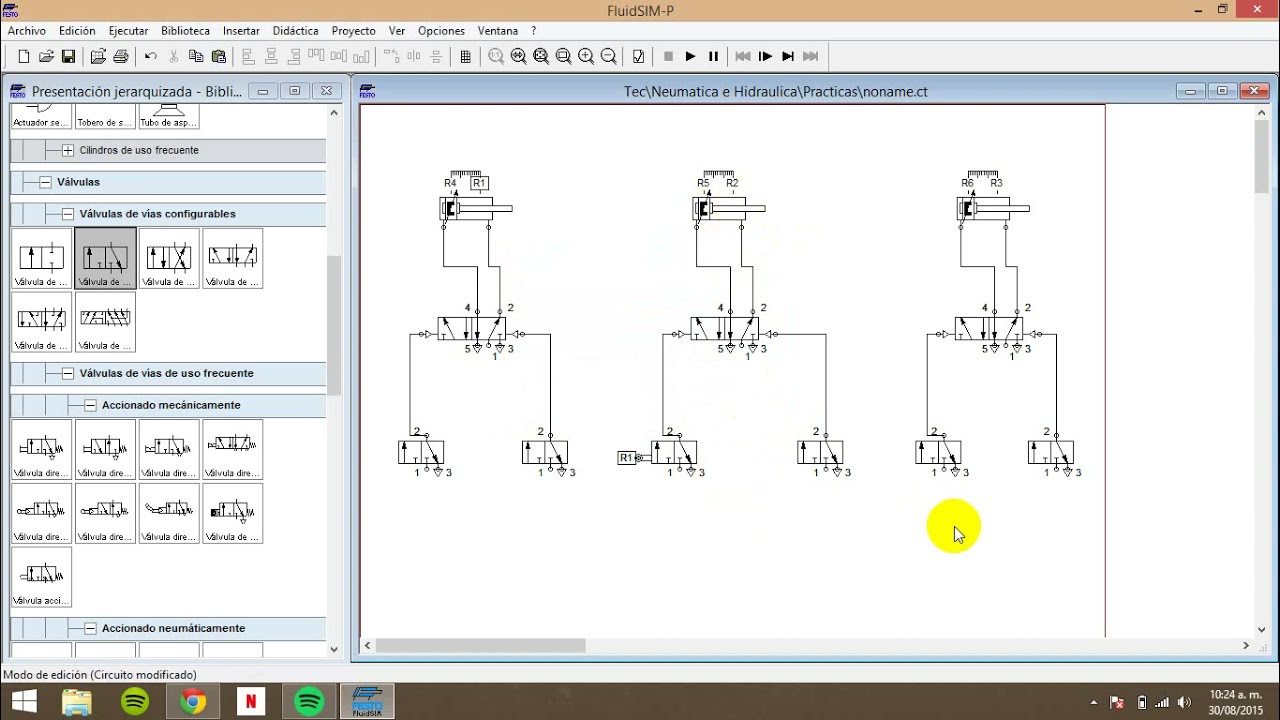Stop the simulation
Image resolution: width=1280 pixels, height=720 pixels.
point(668,57)
